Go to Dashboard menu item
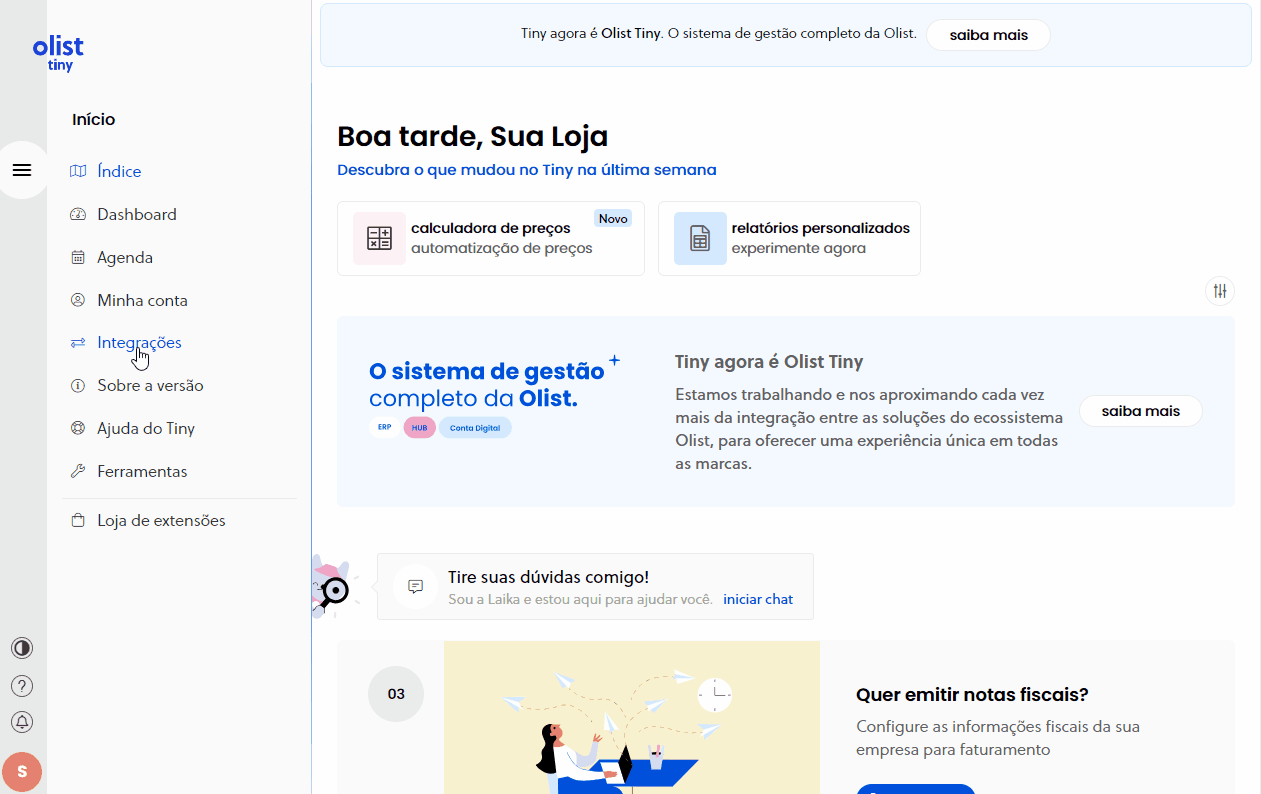 137,214
